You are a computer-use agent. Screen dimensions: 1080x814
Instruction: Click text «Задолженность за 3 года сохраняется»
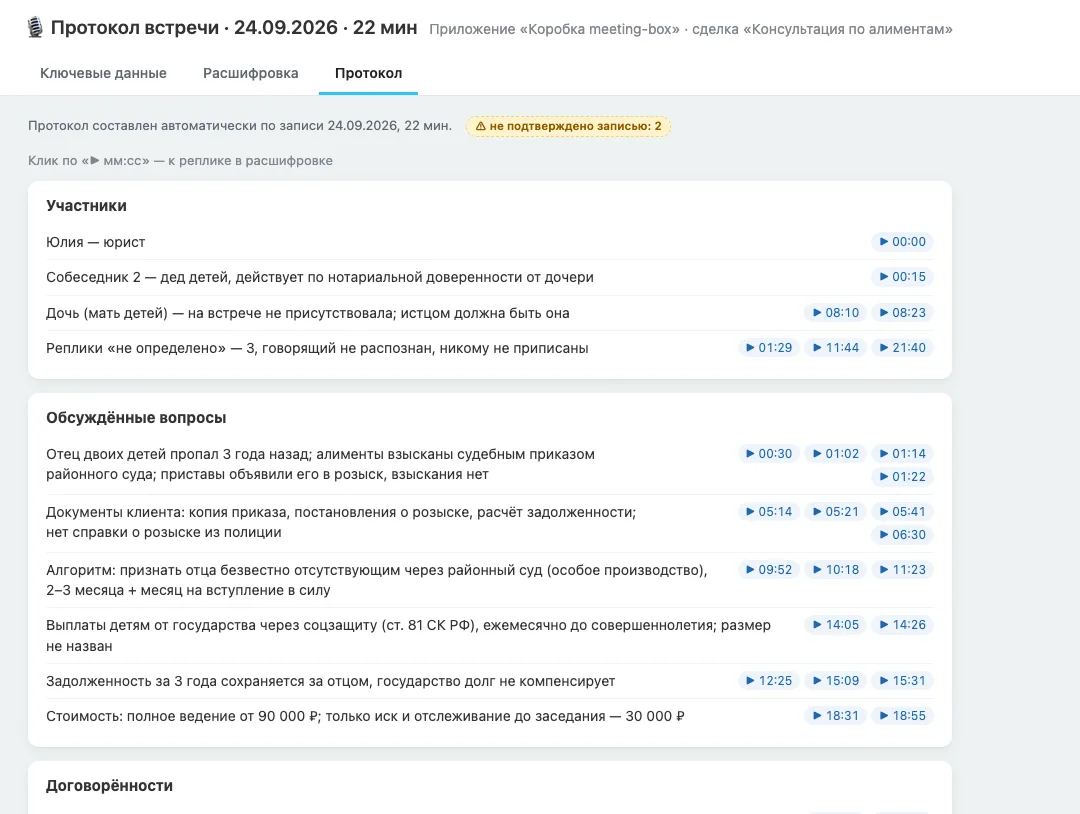pyautogui.click(x=331, y=681)
